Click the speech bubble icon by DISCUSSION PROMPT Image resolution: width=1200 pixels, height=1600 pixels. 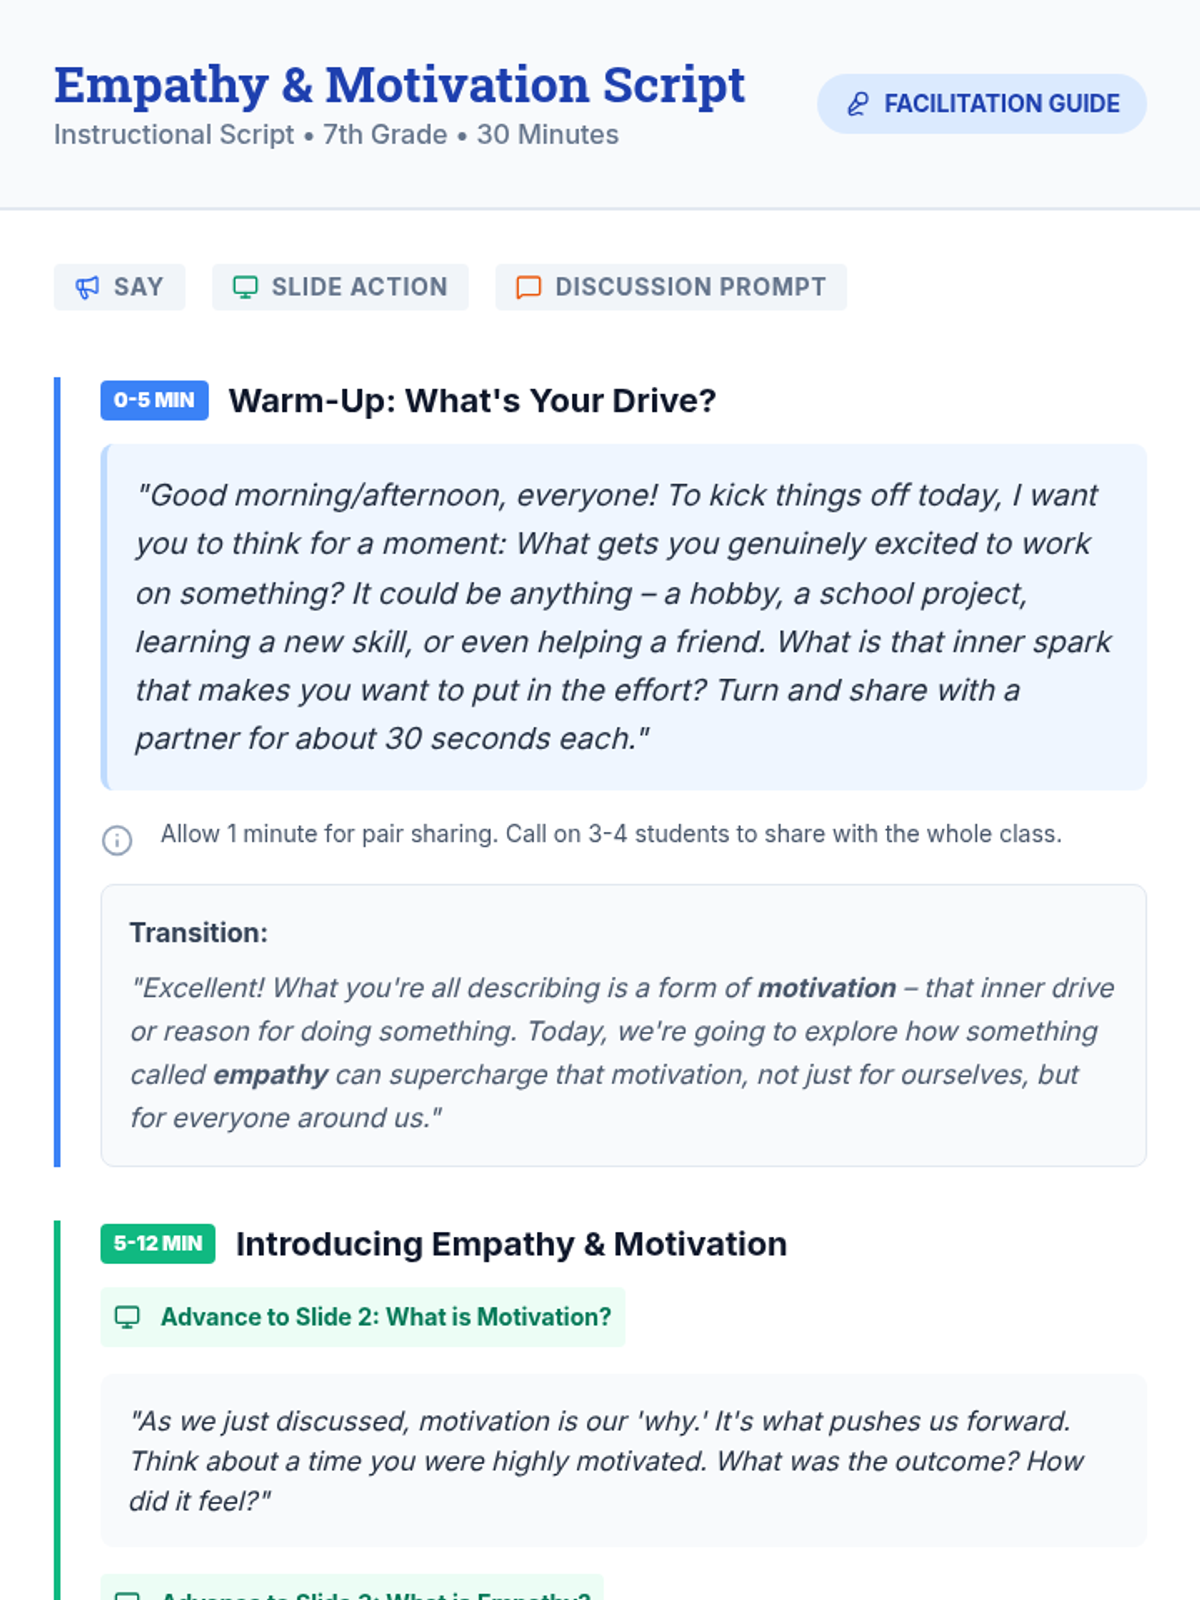528,288
